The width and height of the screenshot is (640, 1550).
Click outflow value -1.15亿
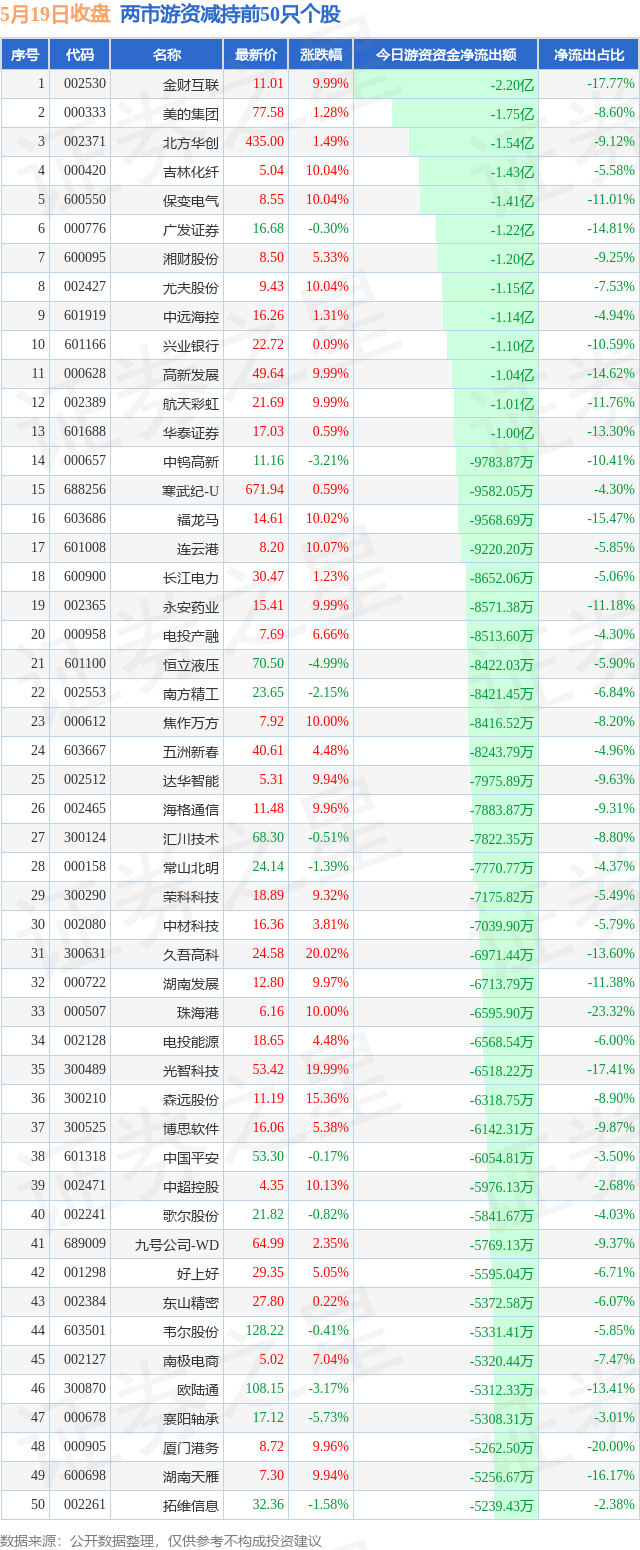(x=512, y=288)
